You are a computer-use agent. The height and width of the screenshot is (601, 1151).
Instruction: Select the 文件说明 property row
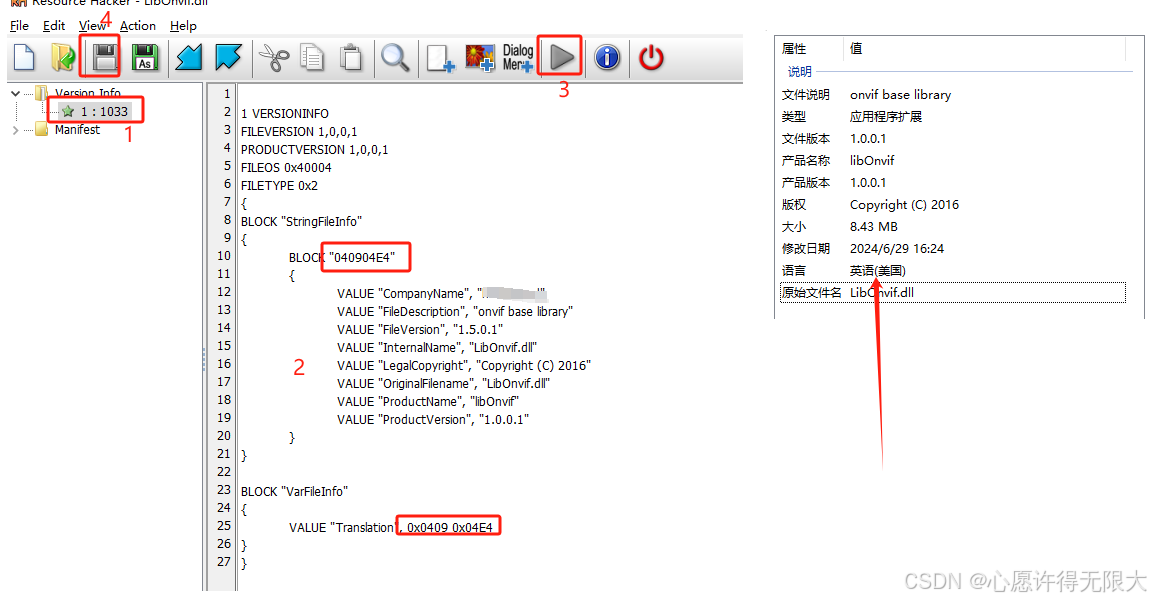pyautogui.click(x=953, y=95)
